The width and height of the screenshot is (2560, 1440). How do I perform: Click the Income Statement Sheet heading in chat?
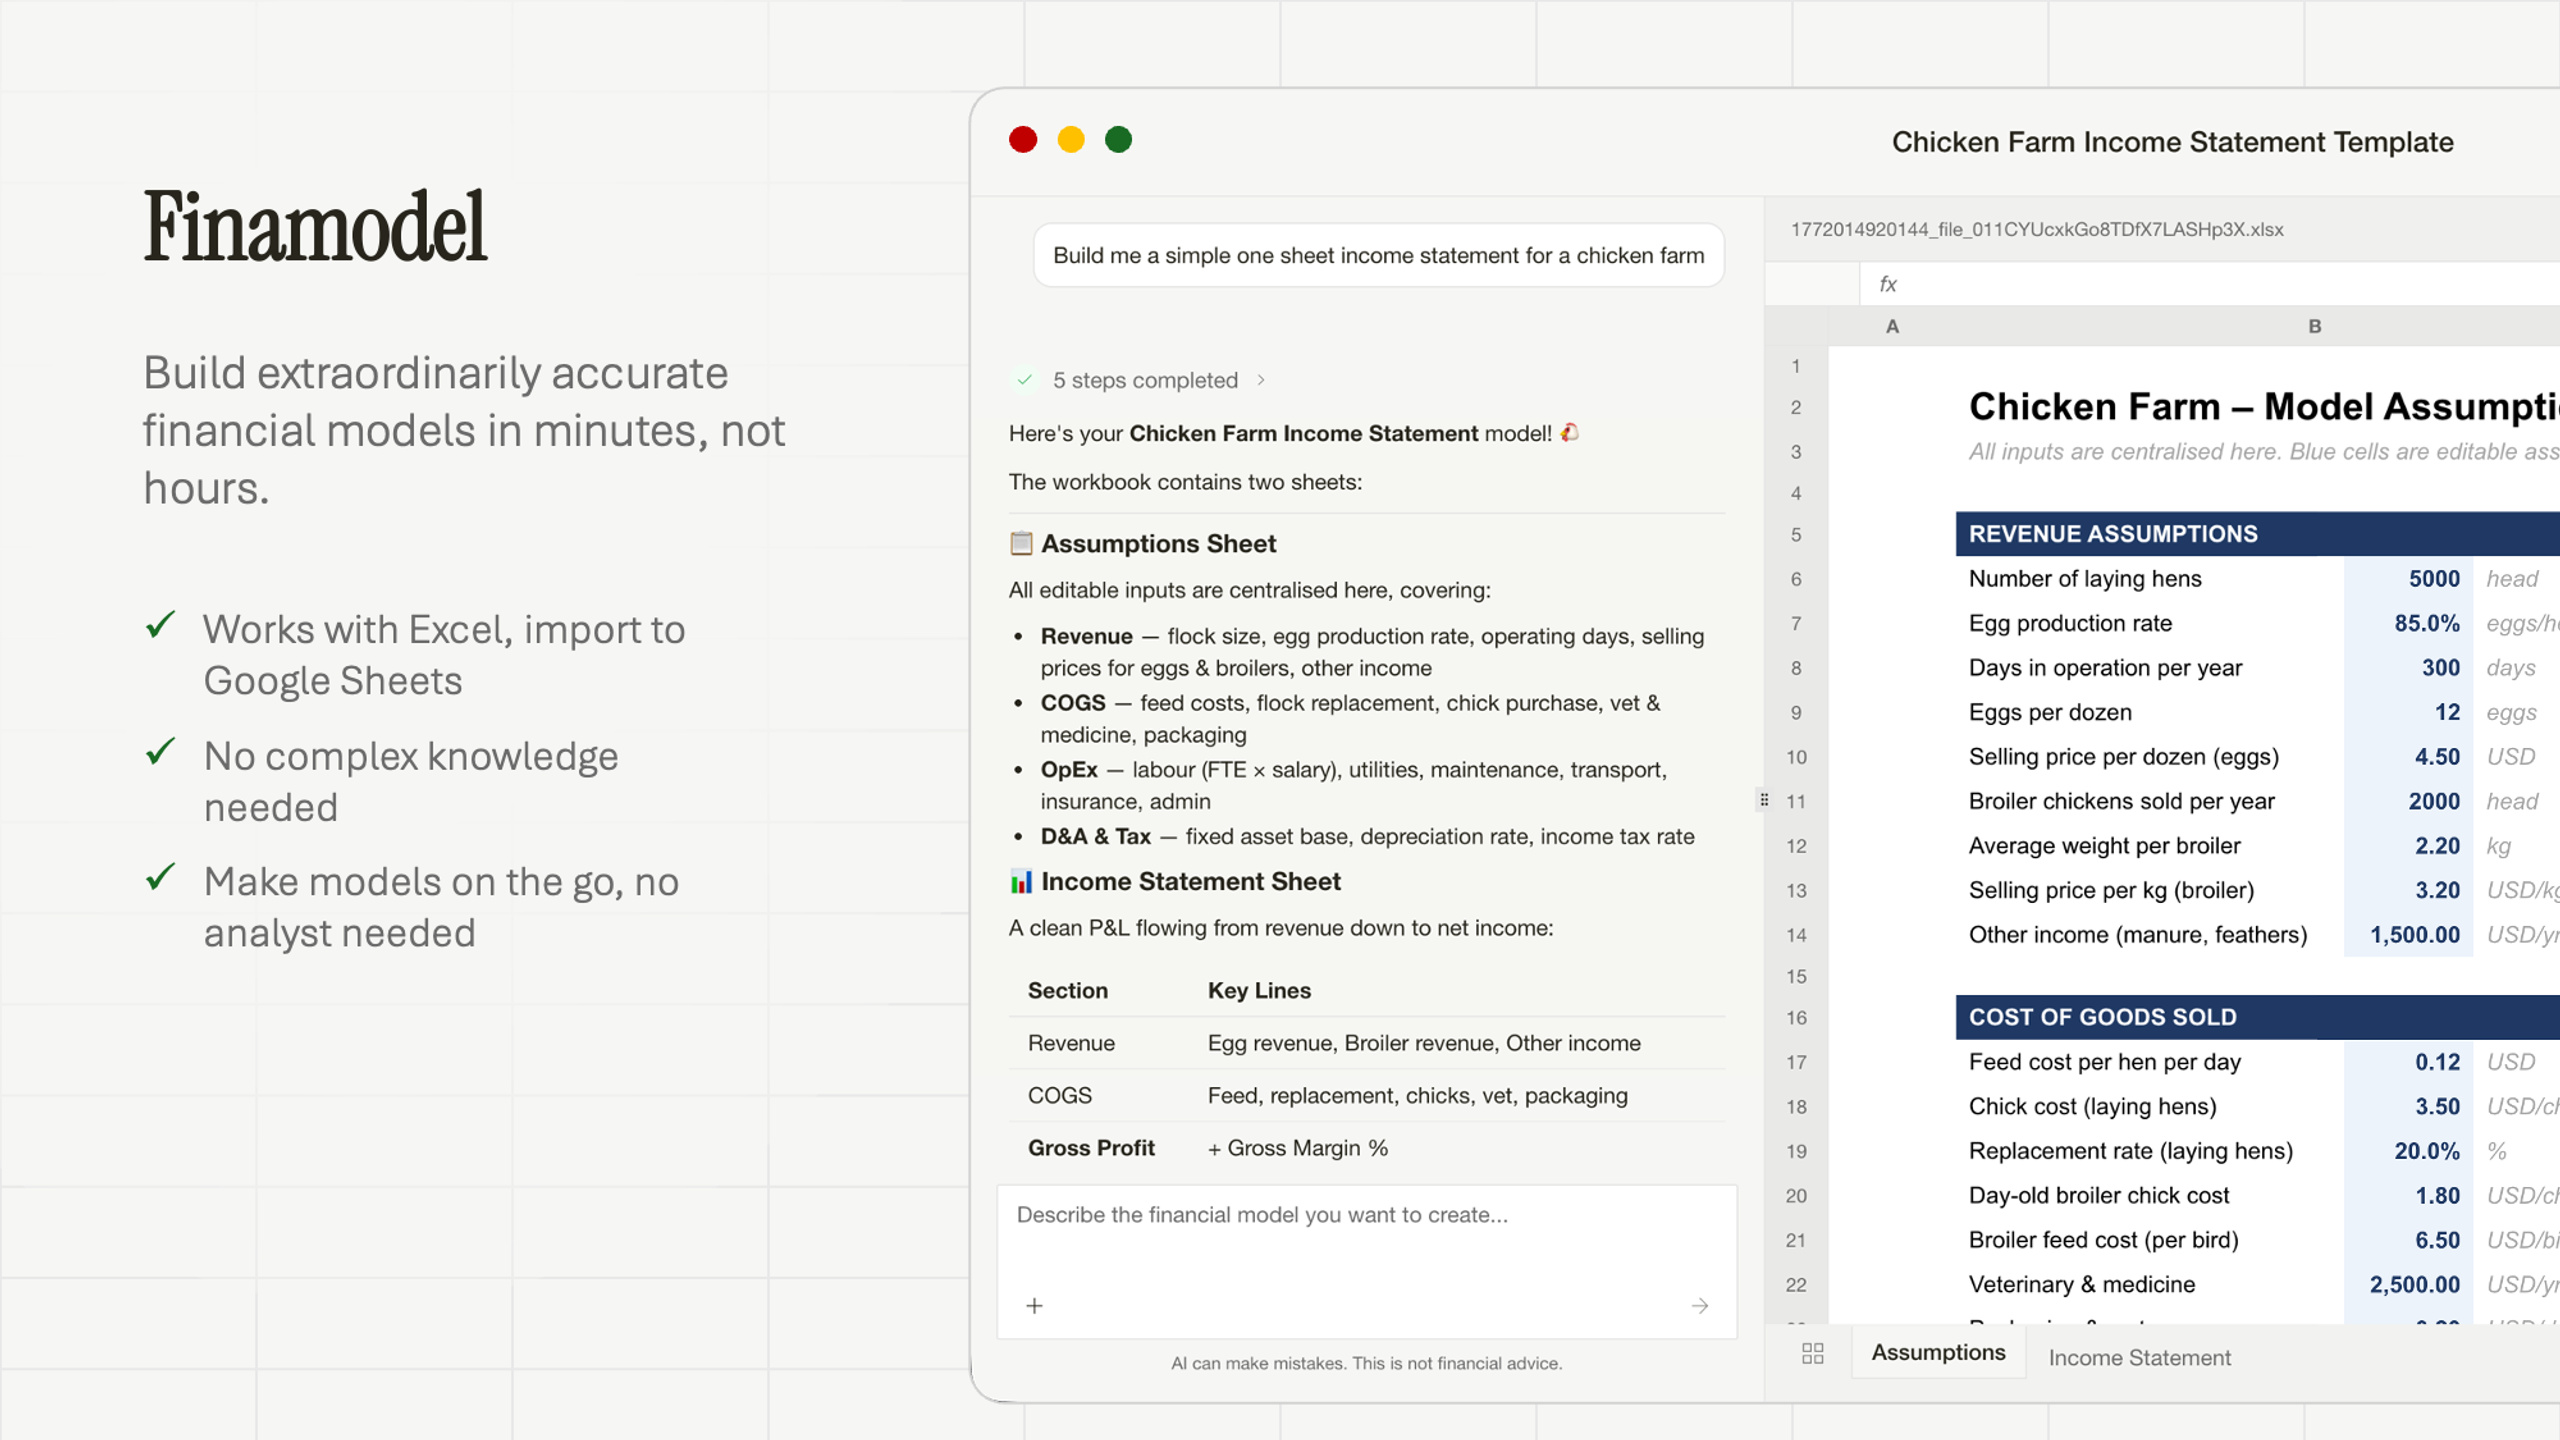(x=1190, y=881)
